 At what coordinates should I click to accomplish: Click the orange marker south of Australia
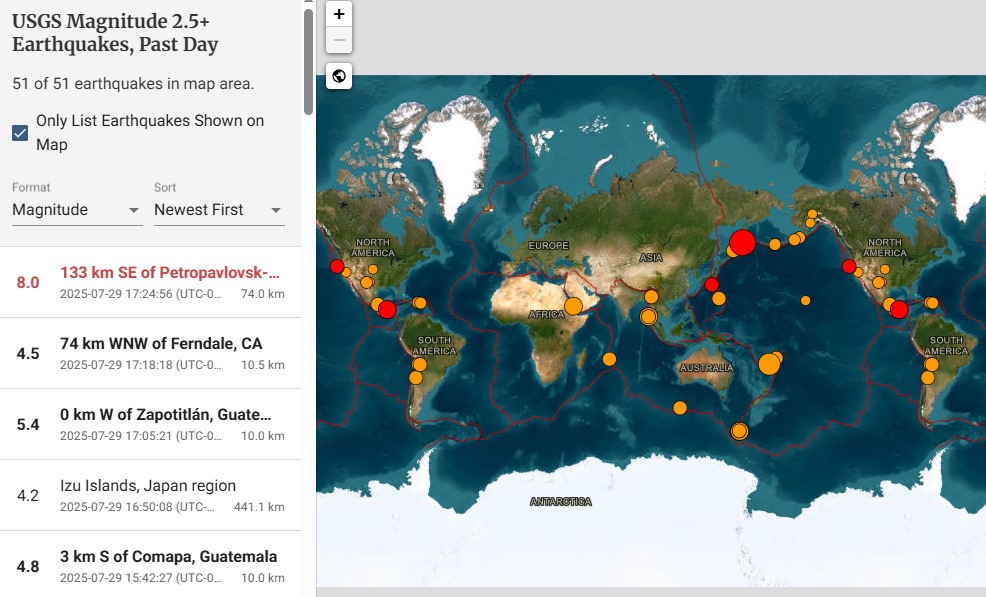pos(680,408)
